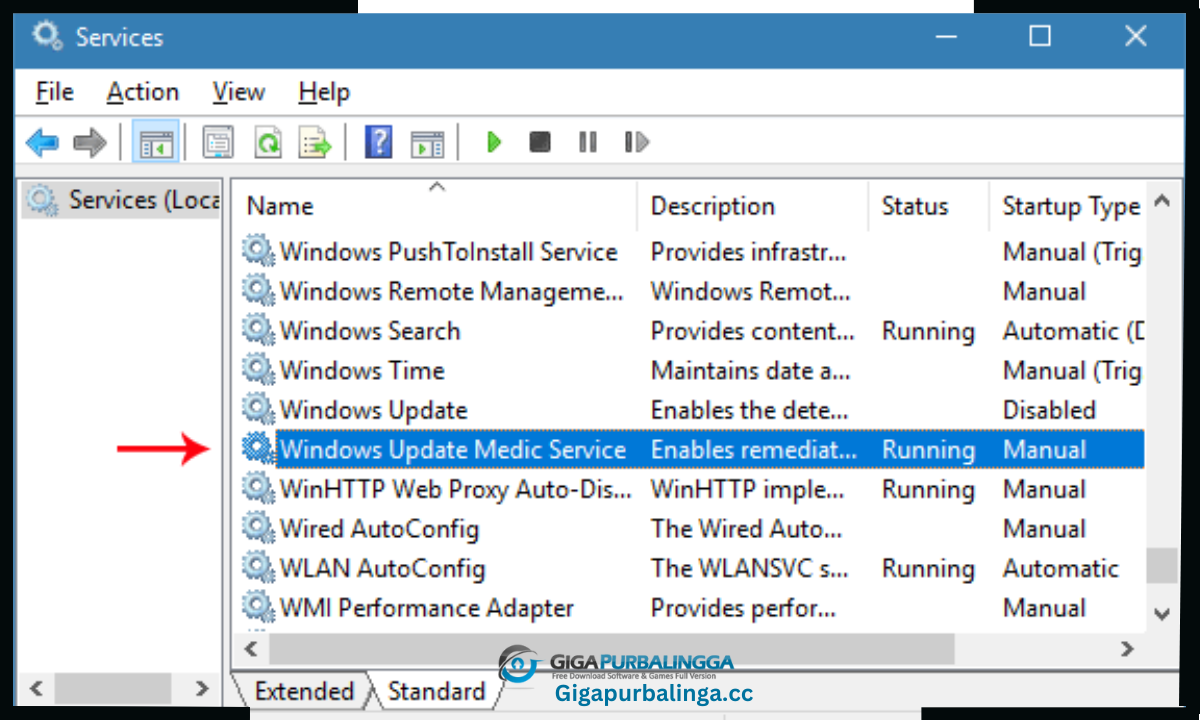Click Running status of Windows Search

[928, 331]
